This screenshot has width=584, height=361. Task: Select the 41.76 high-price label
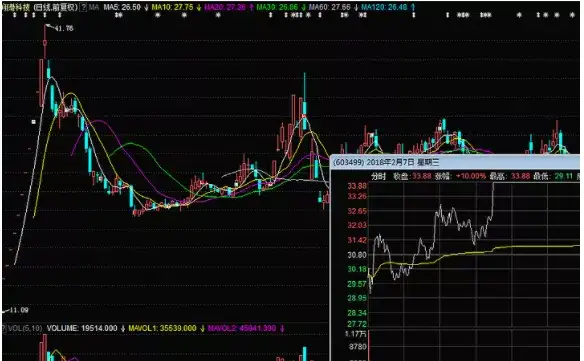[64, 28]
